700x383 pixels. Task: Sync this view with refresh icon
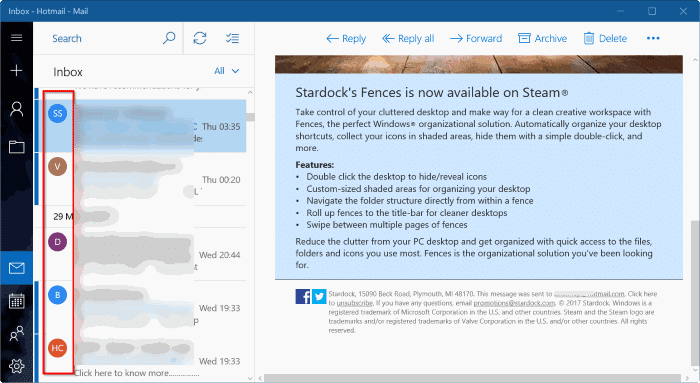click(200, 38)
